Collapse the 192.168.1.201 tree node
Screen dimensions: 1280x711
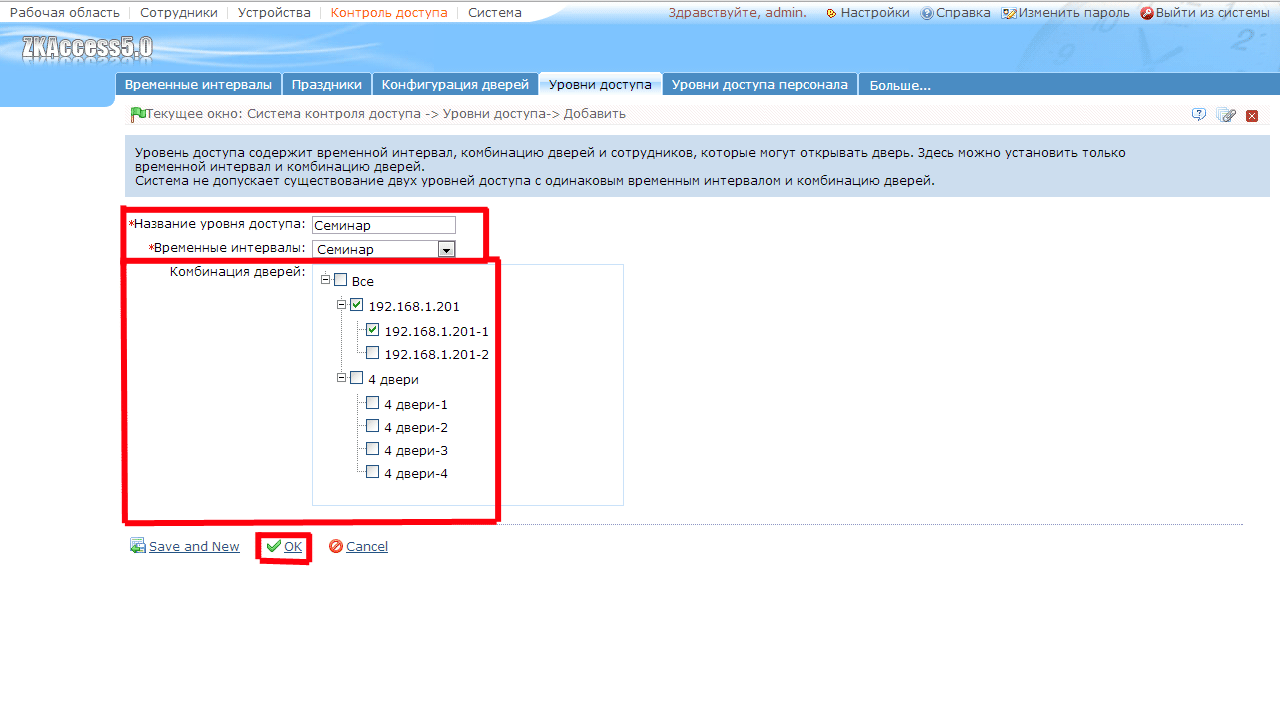341,304
